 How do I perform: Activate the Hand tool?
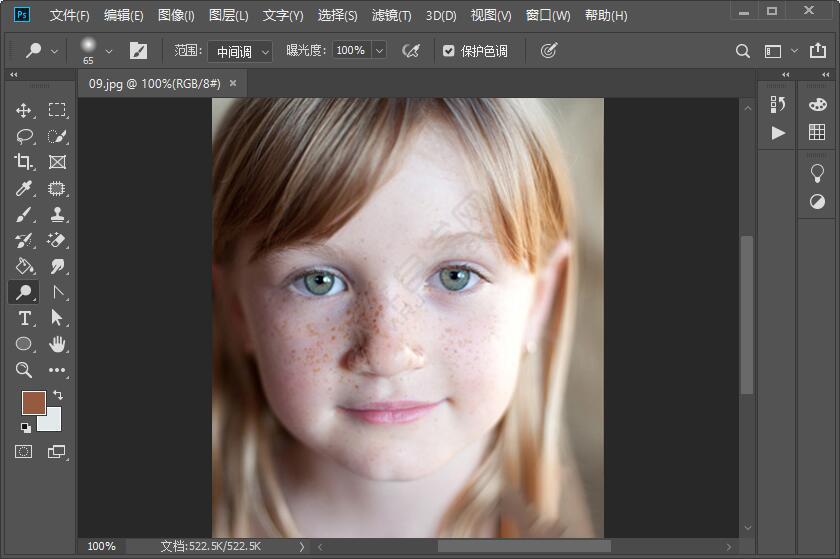[57, 344]
